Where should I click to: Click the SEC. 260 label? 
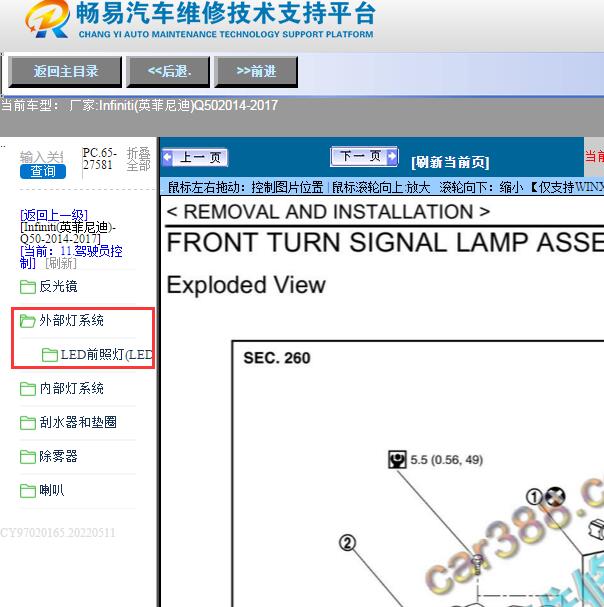click(277, 358)
